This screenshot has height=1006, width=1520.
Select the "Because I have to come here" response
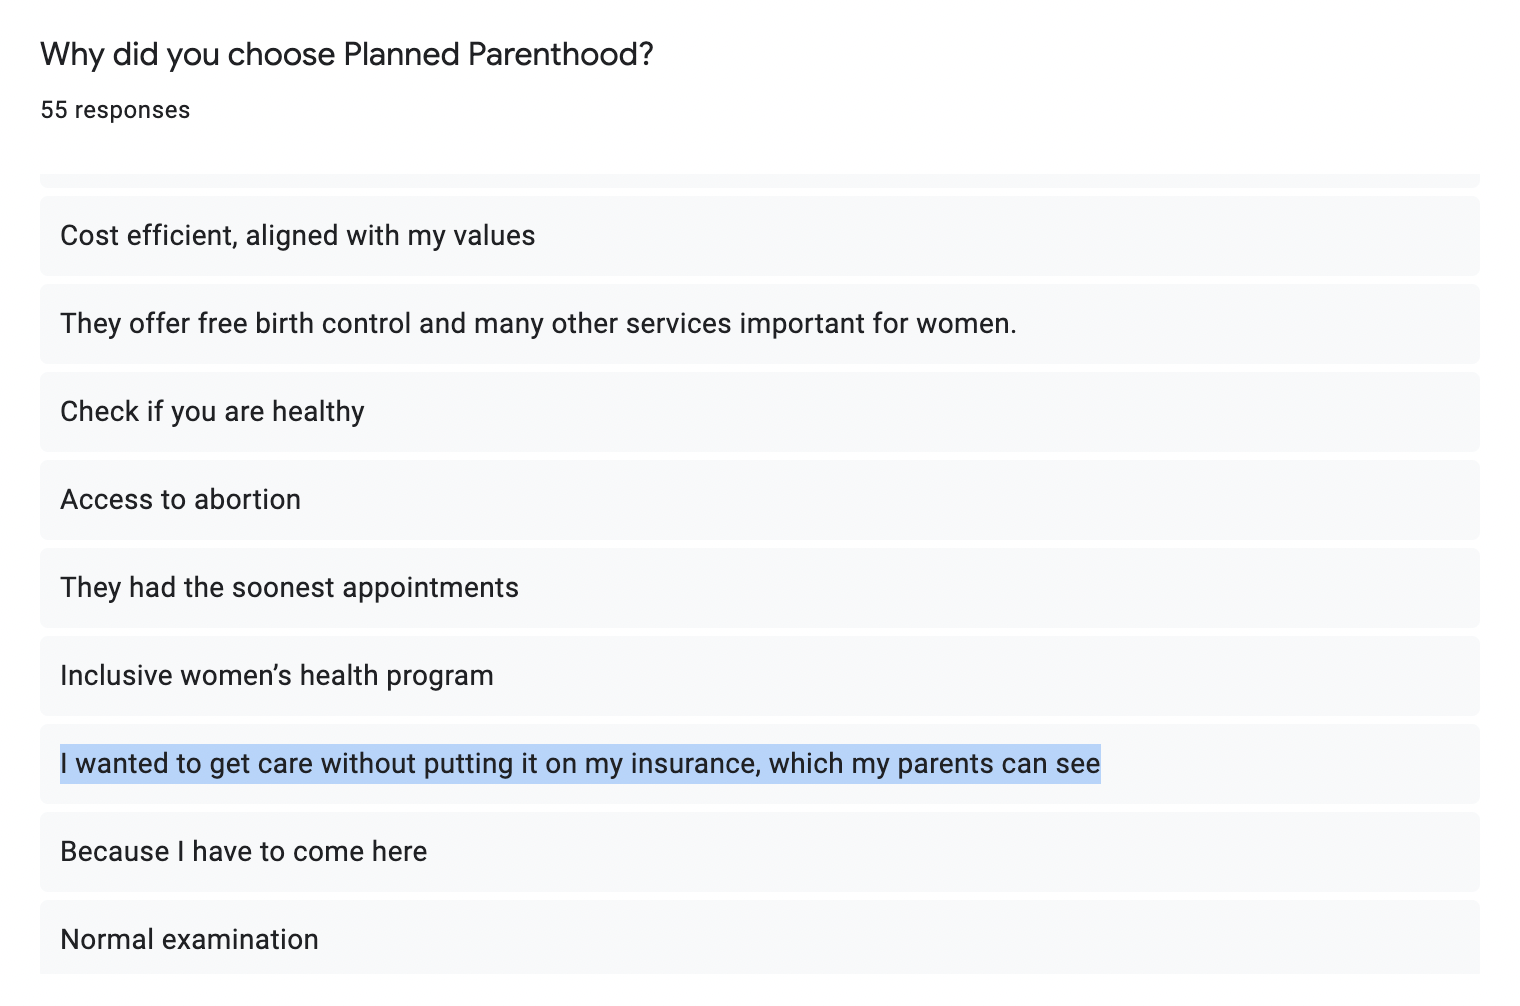point(243,852)
